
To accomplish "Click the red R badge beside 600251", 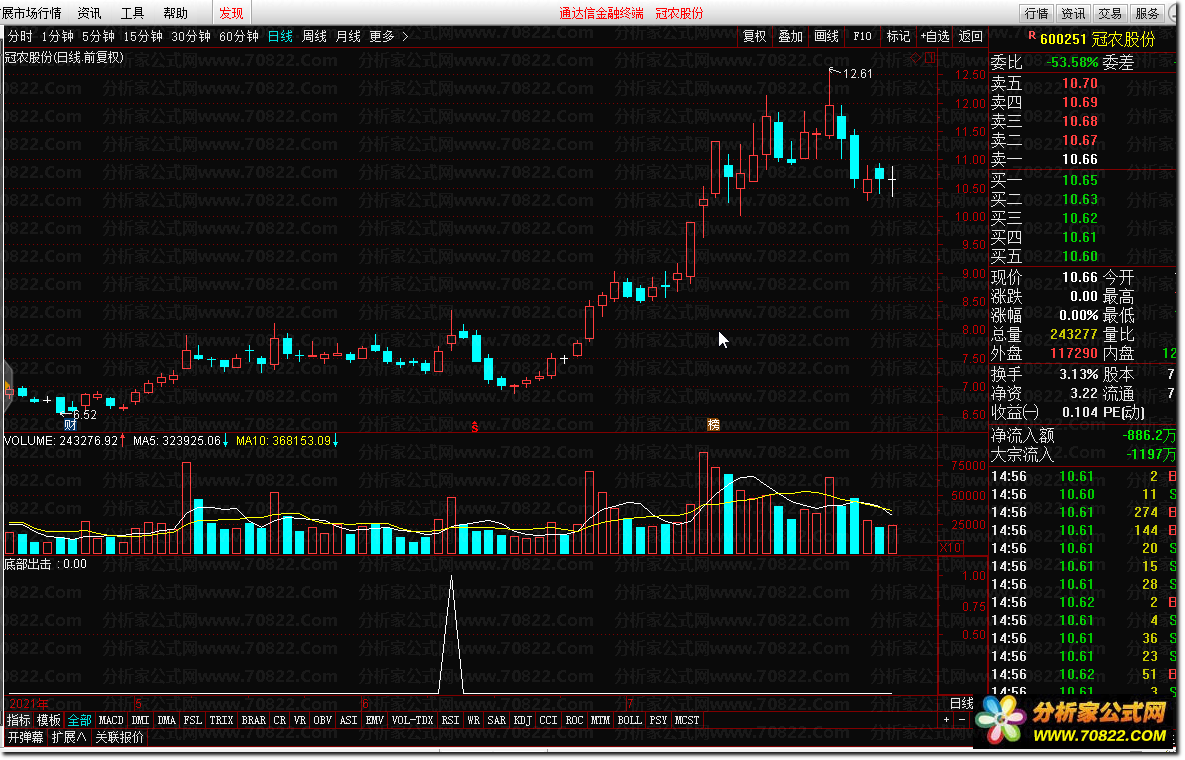I will 1032,35.
